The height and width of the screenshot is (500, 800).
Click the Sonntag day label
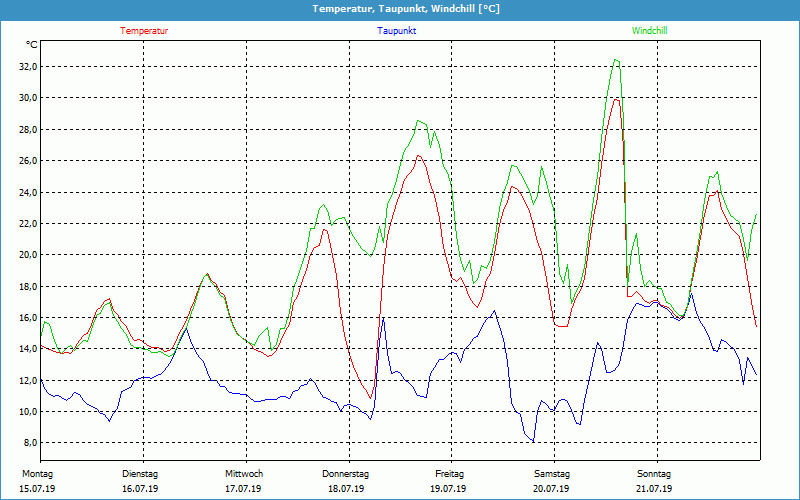click(x=654, y=474)
